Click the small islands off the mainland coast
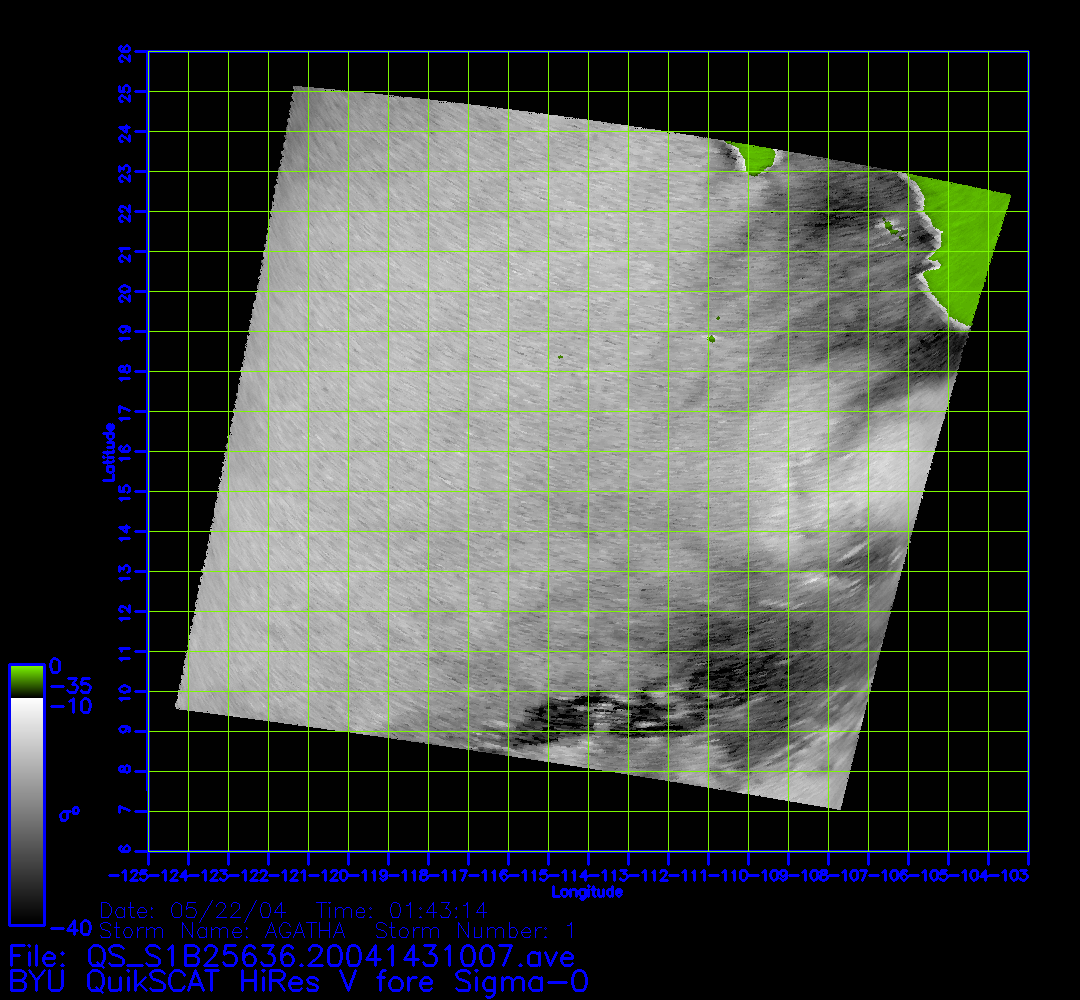1080x1000 pixels. pyautogui.click(x=890, y=226)
